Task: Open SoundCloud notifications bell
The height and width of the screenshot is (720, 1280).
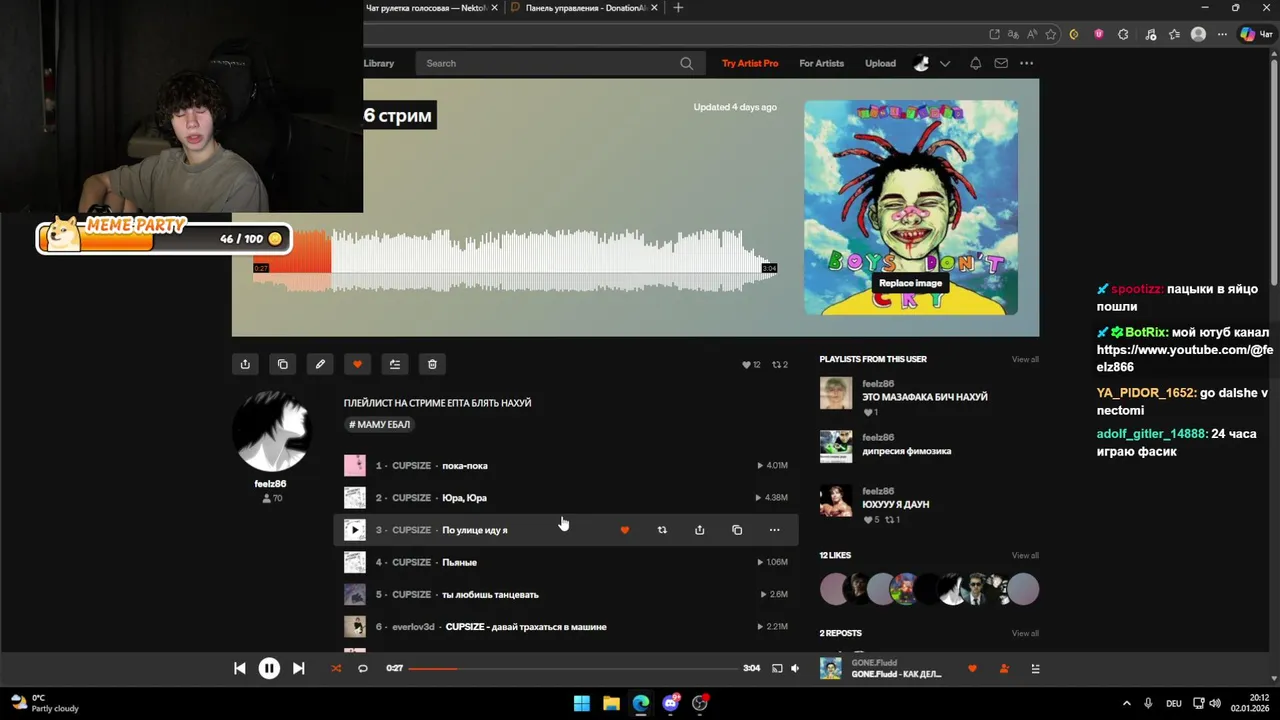Action: [x=975, y=63]
